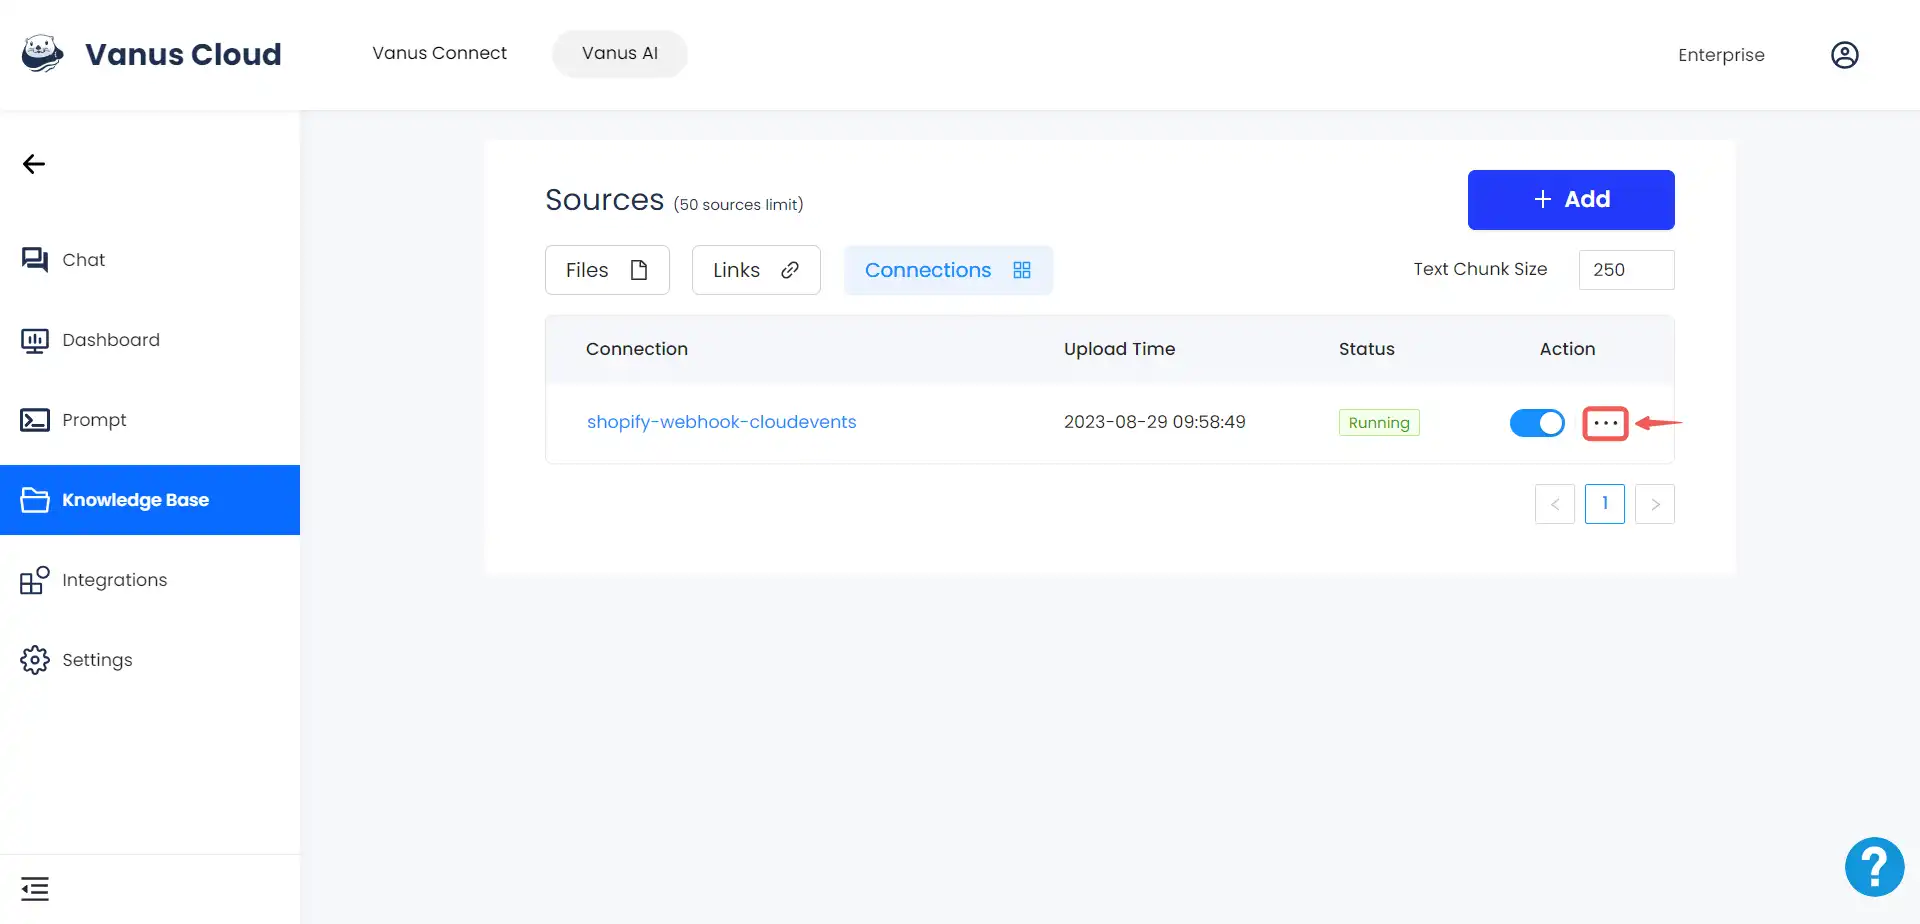The width and height of the screenshot is (1920, 924).
Task: Click the Connection column header
Action: click(x=637, y=349)
